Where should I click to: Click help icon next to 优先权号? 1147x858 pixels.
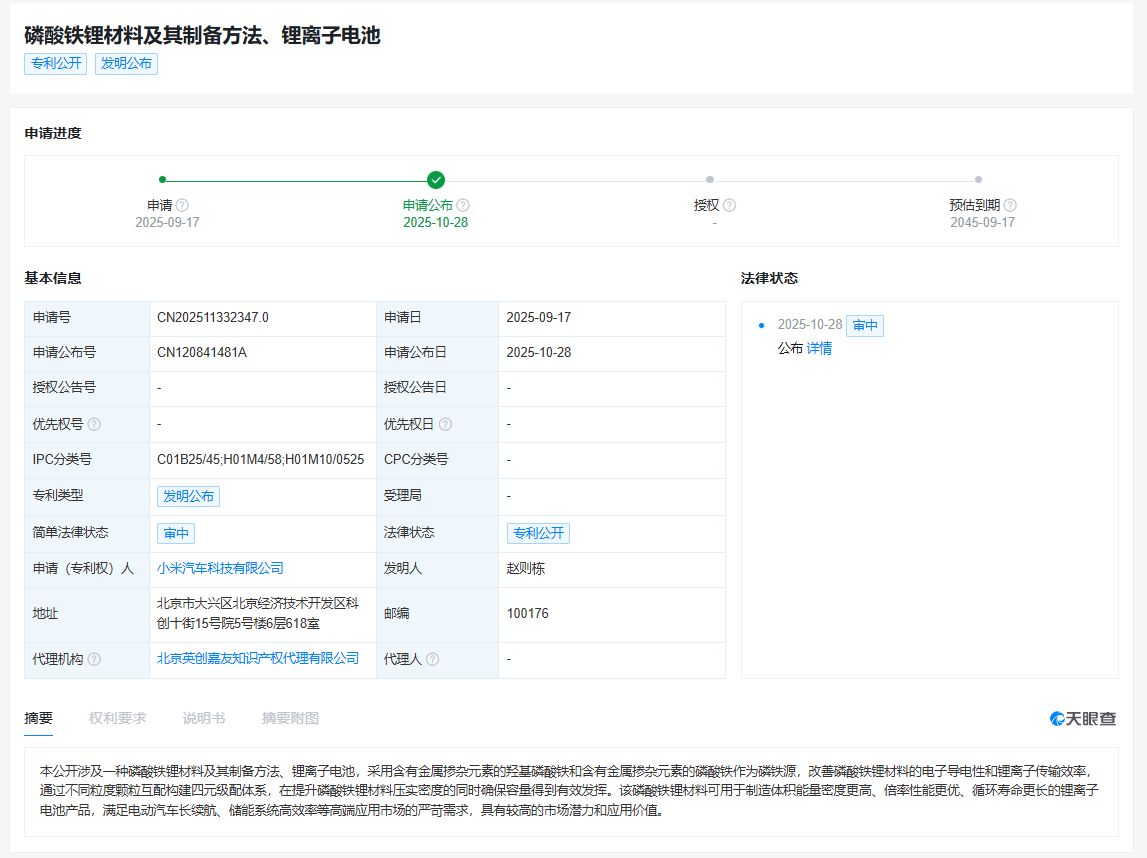pos(94,424)
